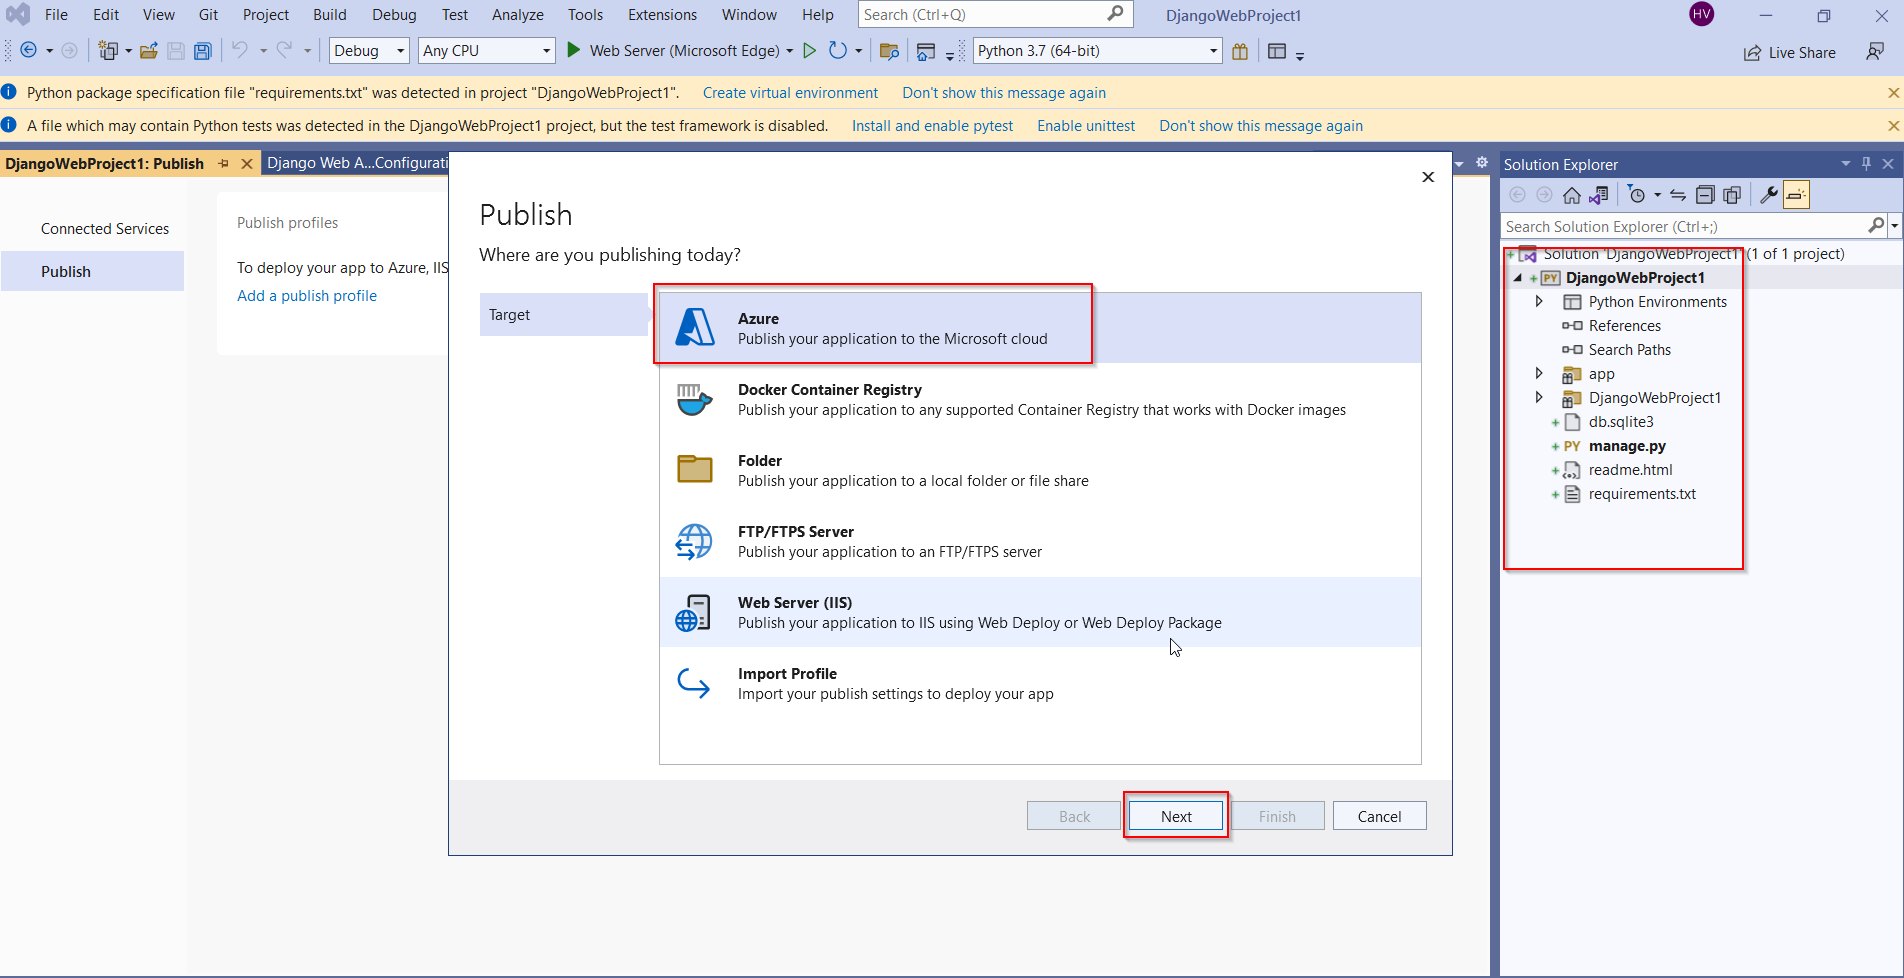
Task: Open the File menu
Action: pos(56,15)
